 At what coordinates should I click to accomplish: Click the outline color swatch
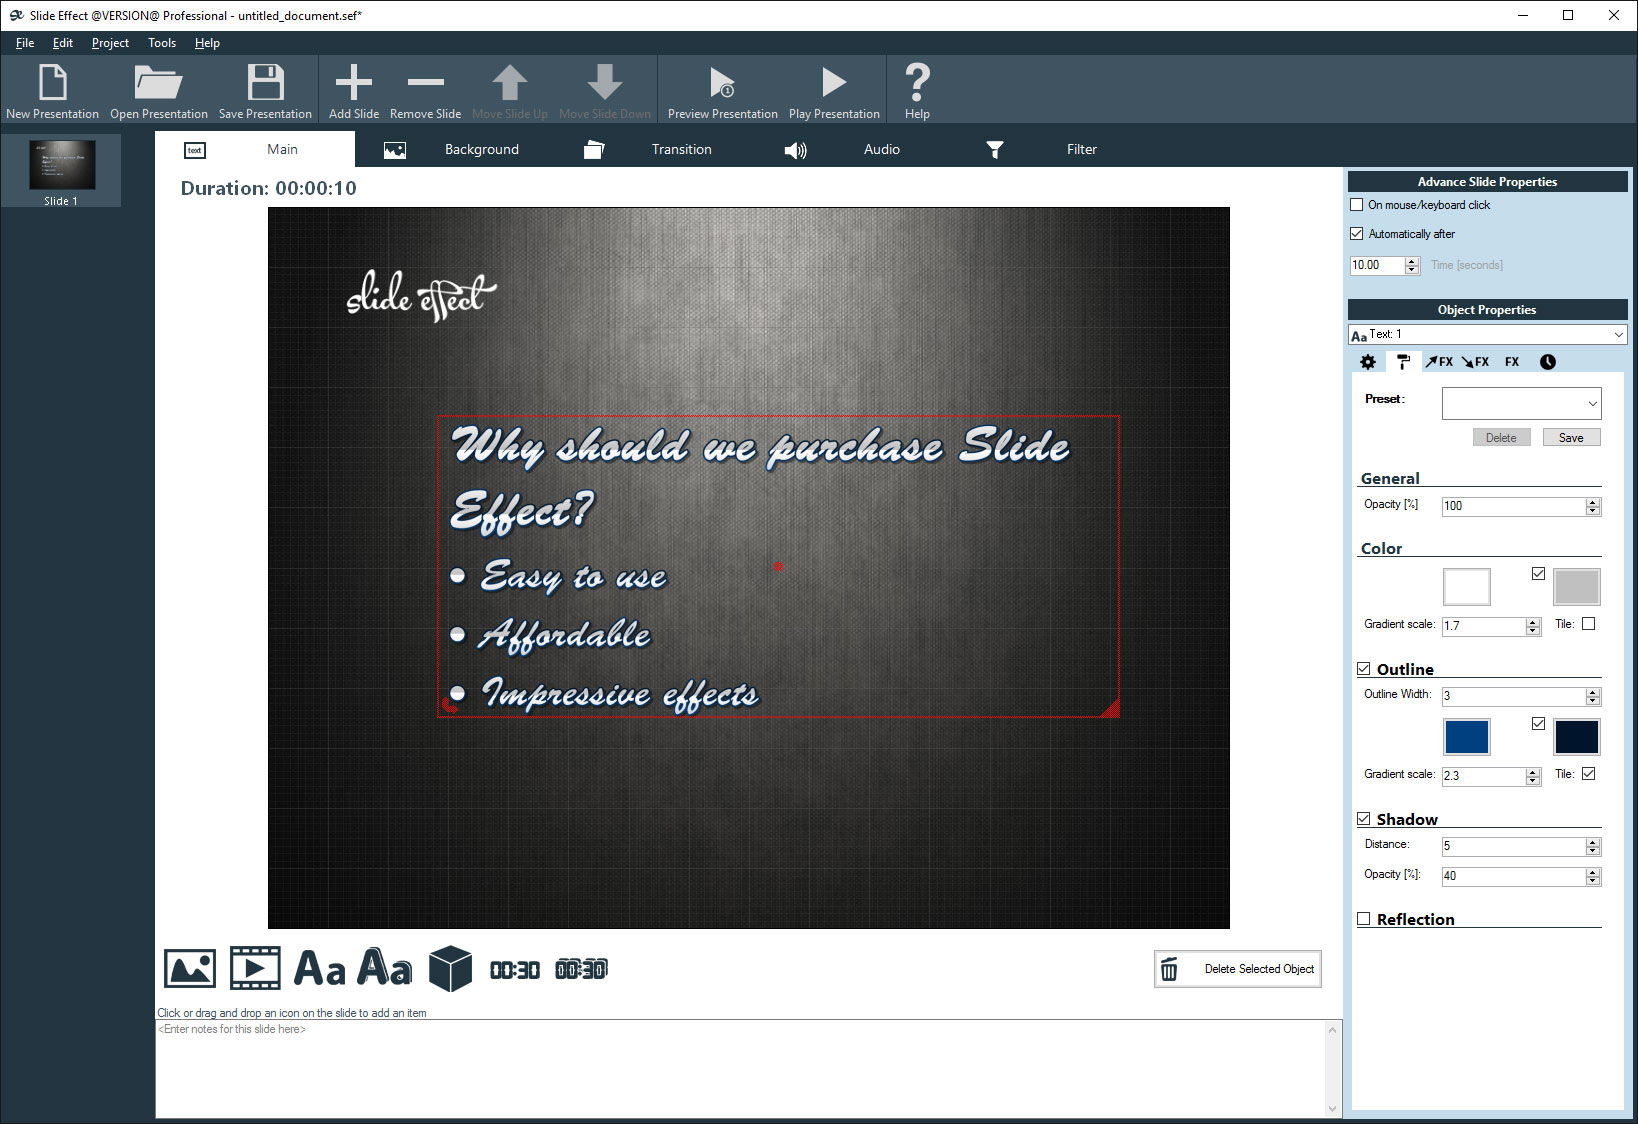(1466, 736)
